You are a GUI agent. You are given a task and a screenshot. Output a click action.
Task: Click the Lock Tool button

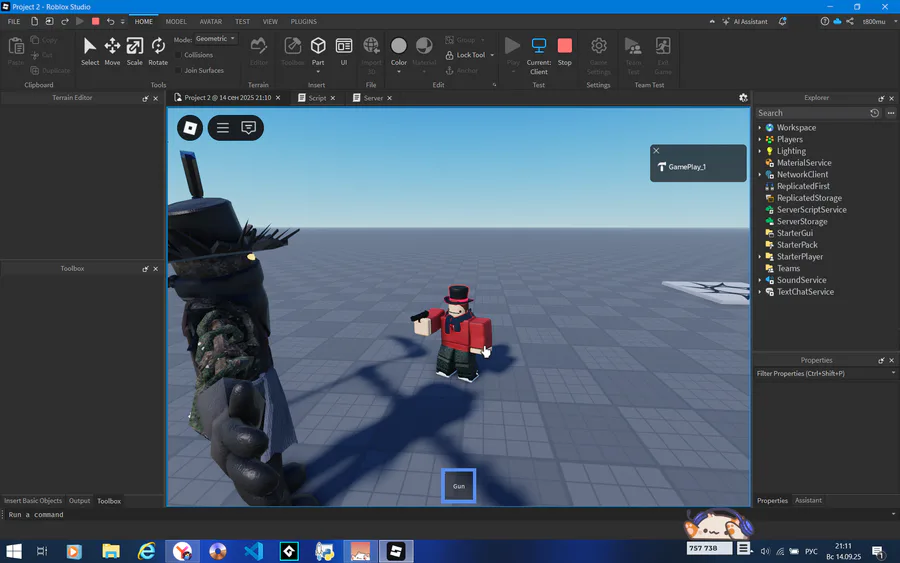pos(465,55)
